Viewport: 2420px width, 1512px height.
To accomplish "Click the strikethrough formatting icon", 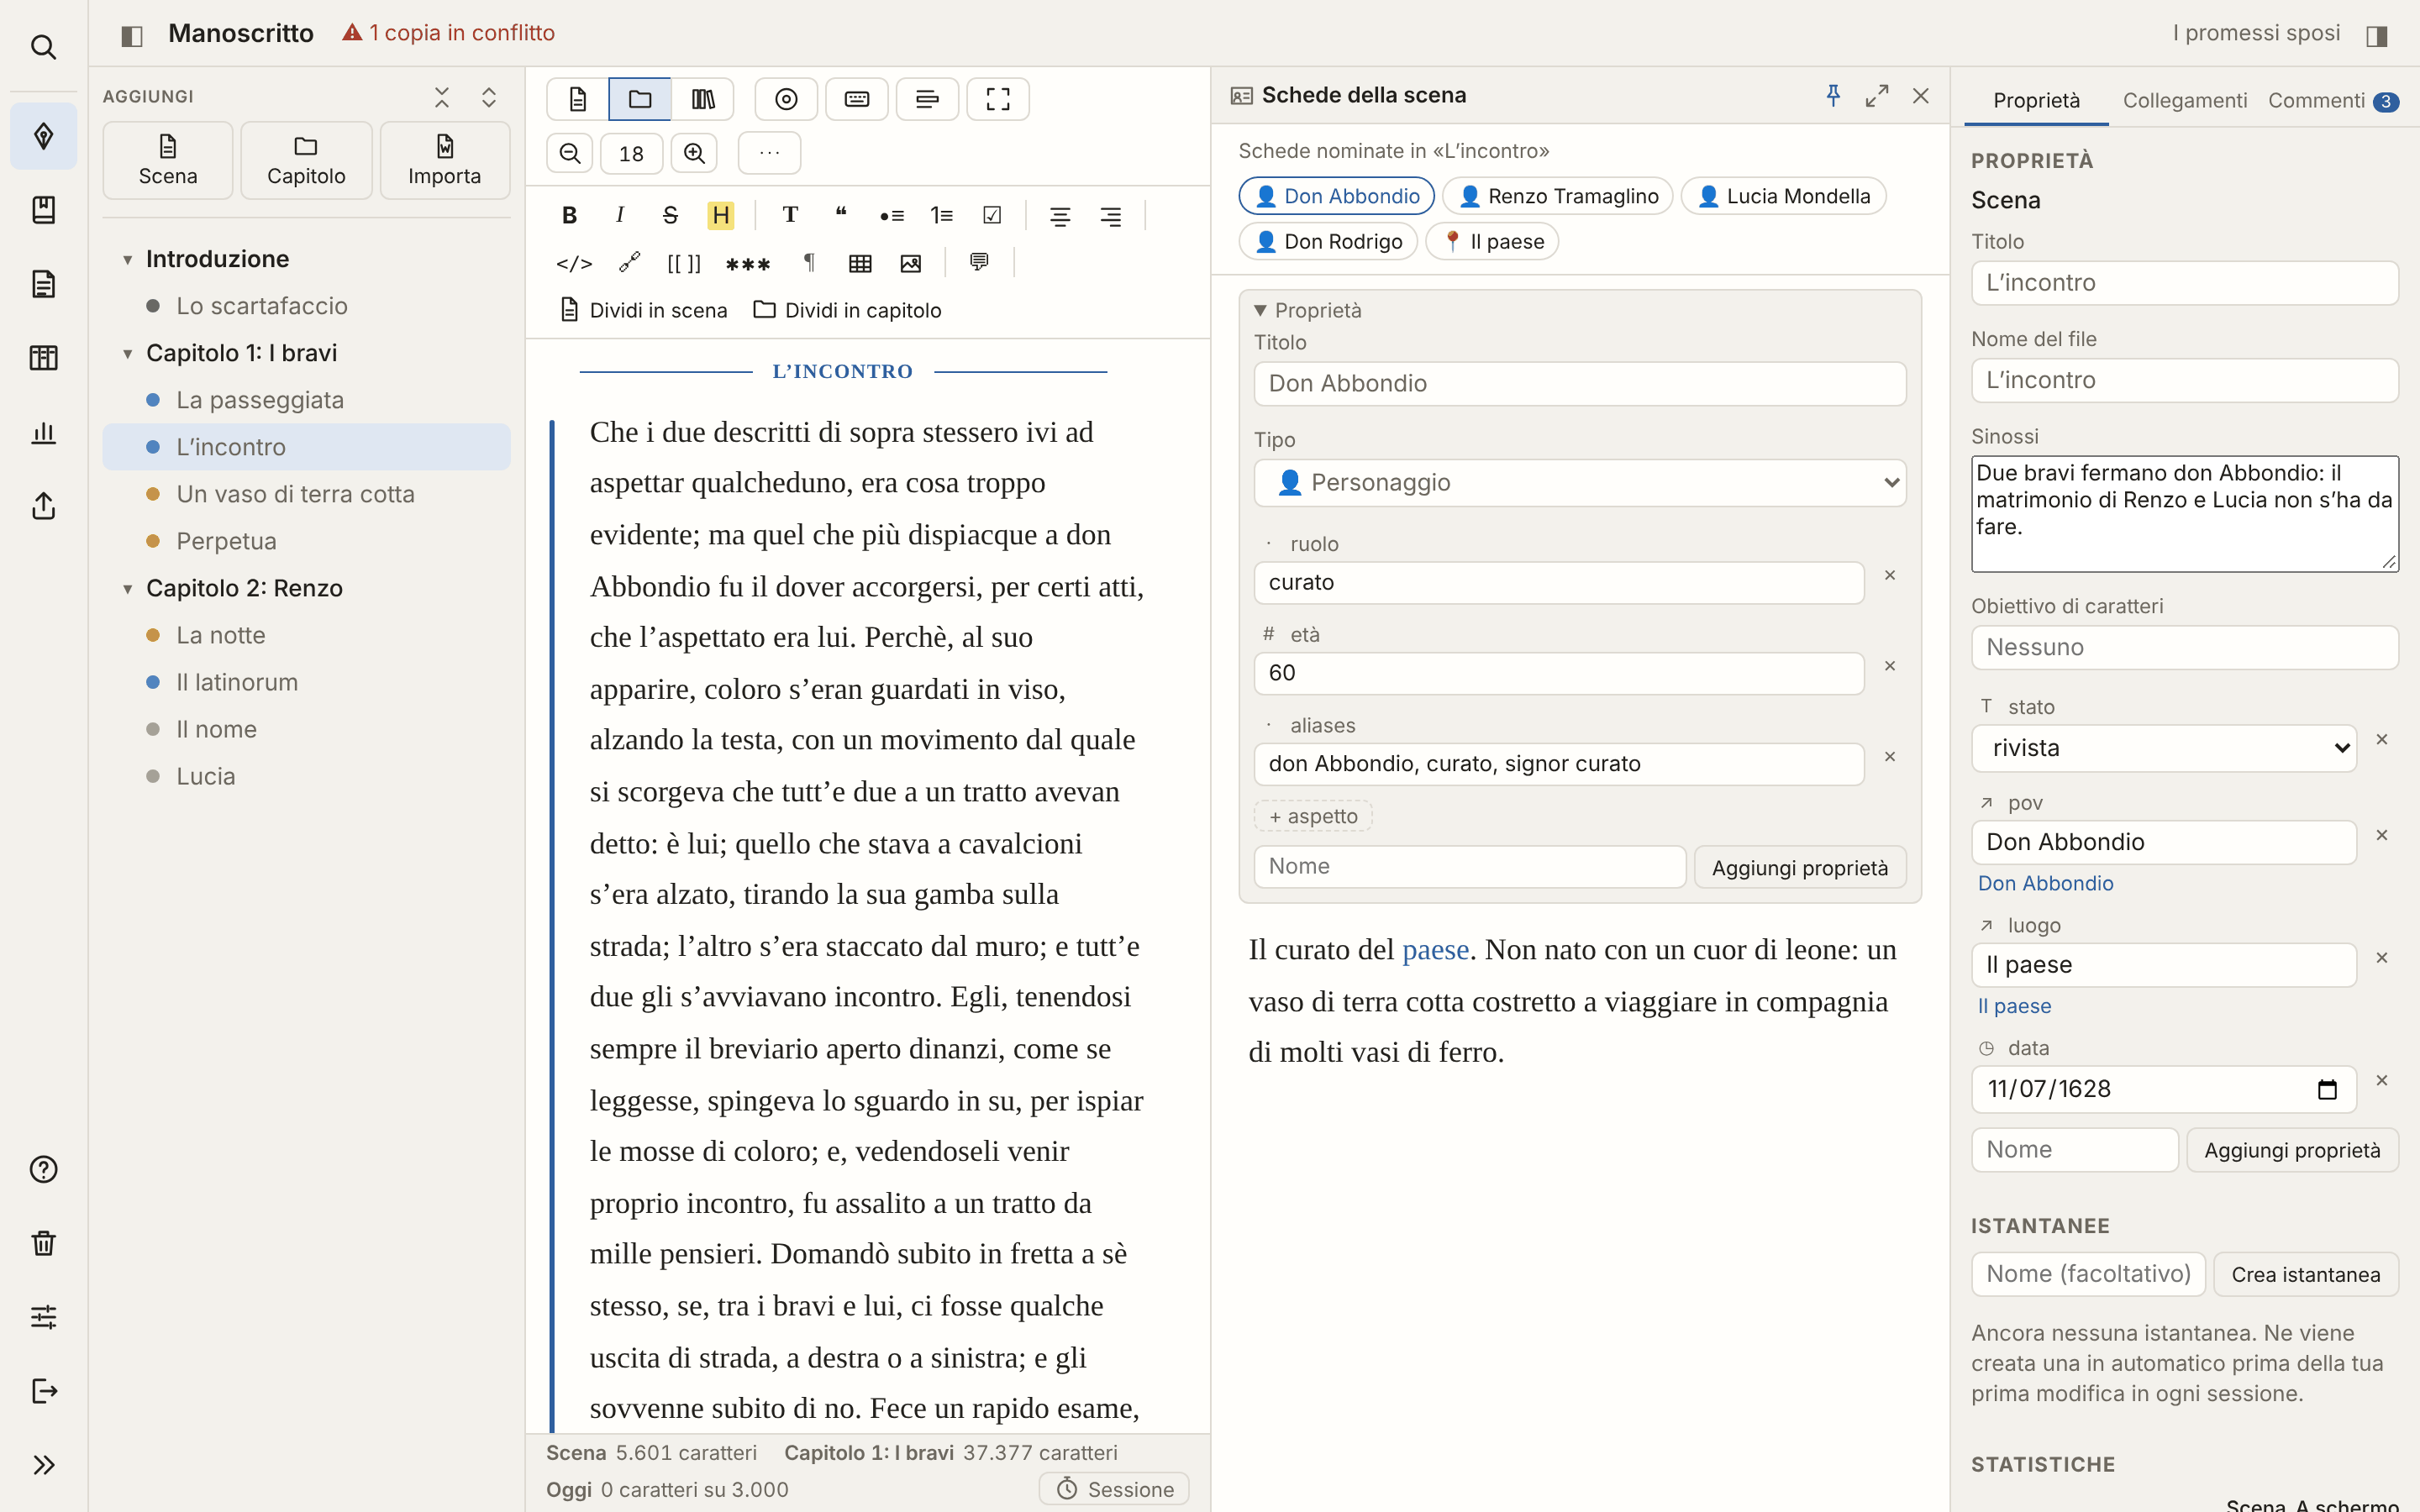I will click(x=670, y=215).
